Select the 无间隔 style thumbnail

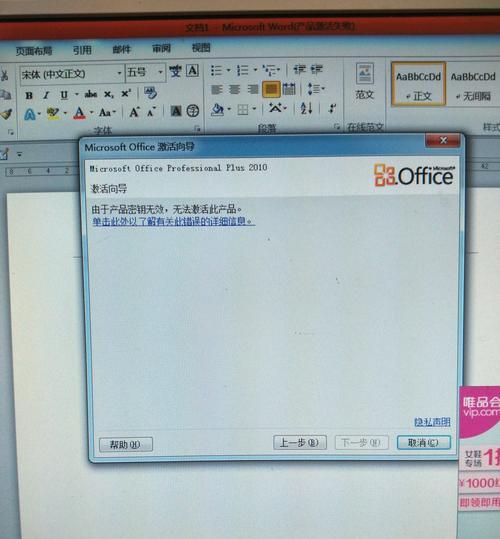point(473,86)
